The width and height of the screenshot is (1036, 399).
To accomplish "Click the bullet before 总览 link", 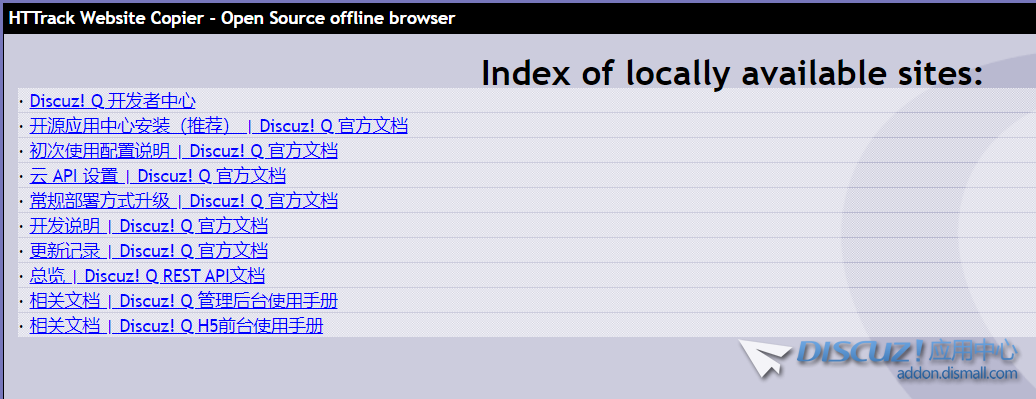I will coord(21,277).
